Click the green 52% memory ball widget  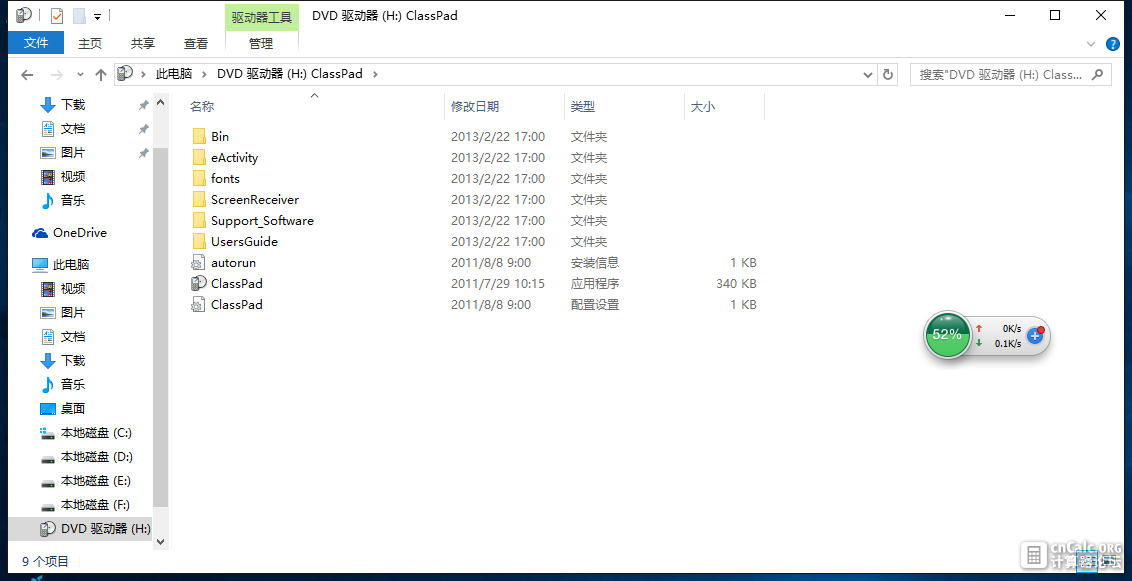tap(947, 335)
